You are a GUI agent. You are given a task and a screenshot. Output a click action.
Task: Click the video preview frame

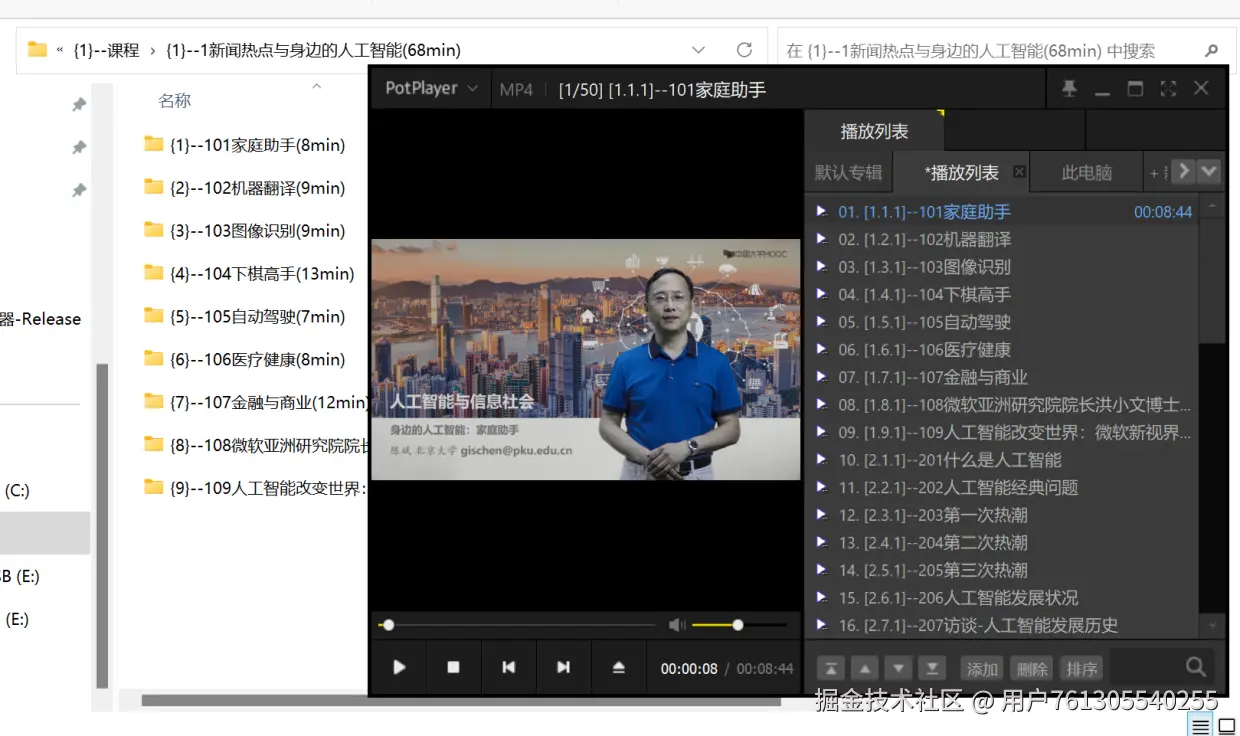coord(586,360)
